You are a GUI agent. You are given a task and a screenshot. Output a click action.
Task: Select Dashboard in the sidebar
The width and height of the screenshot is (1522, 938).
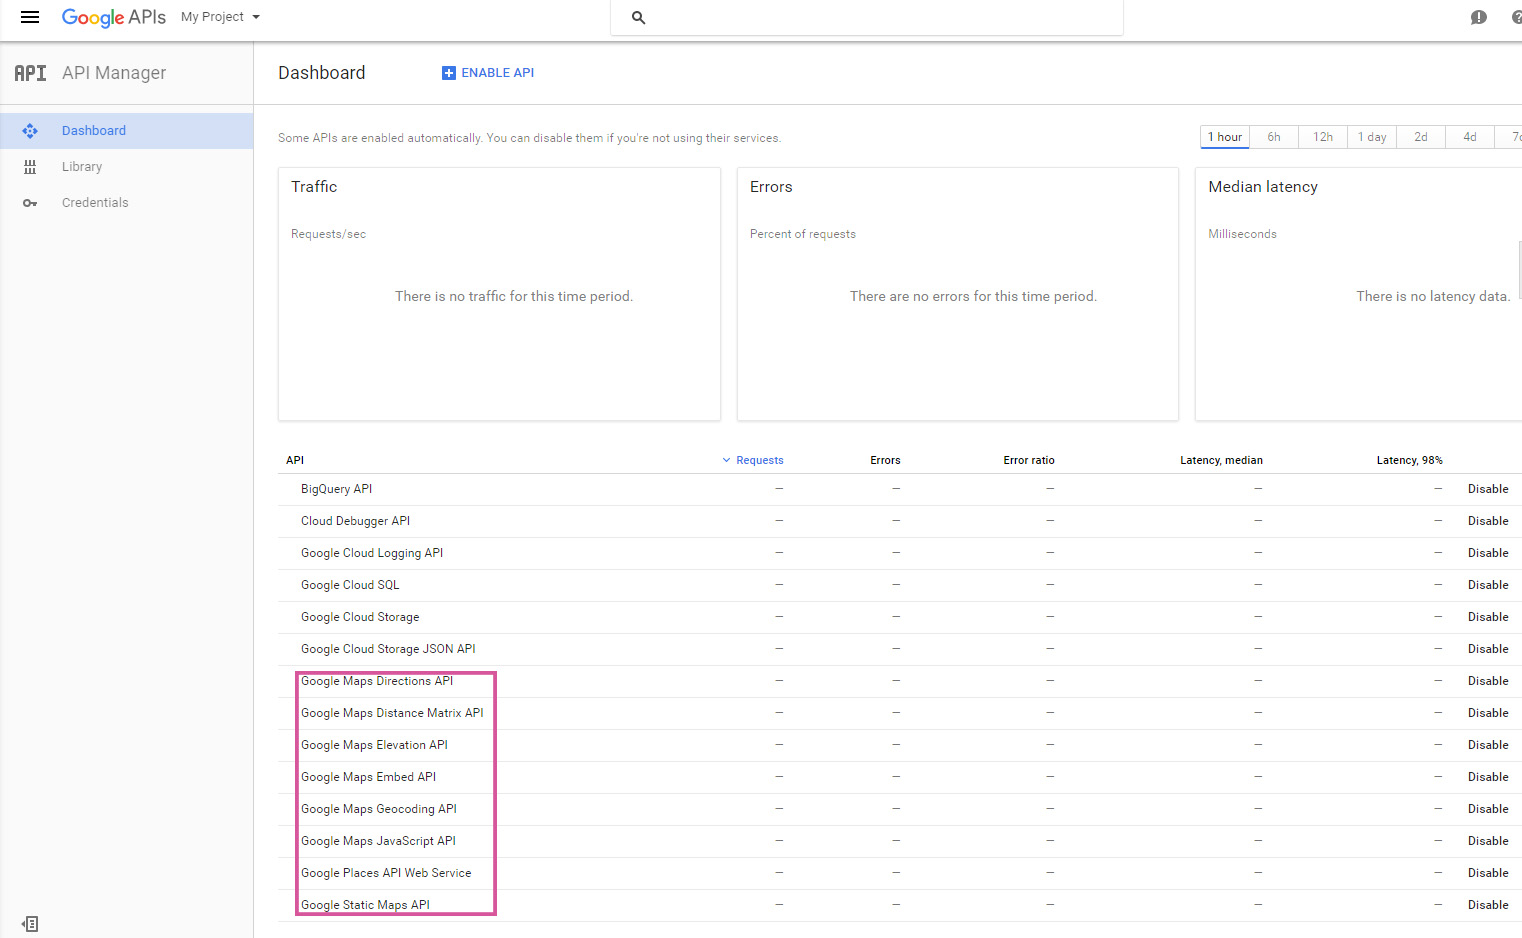click(x=126, y=131)
